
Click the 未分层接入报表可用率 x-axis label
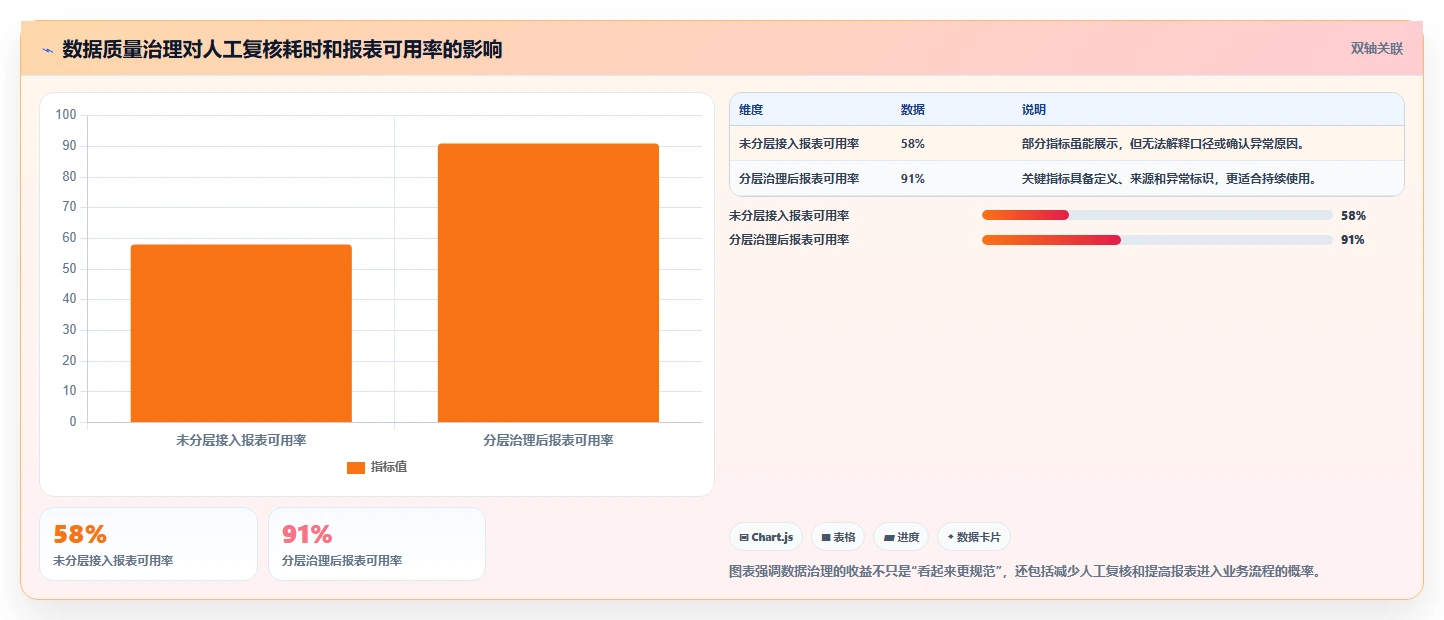241,440
